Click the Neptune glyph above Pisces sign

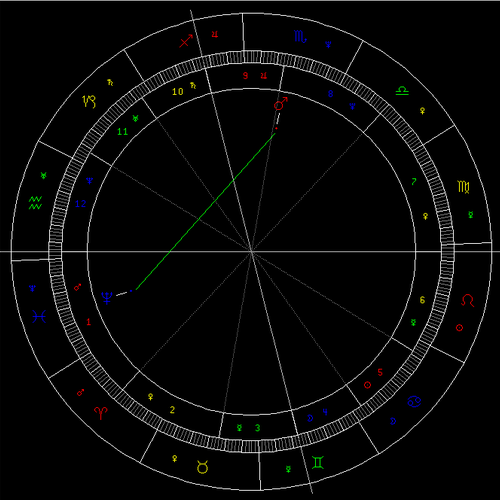tap(32, 288)
